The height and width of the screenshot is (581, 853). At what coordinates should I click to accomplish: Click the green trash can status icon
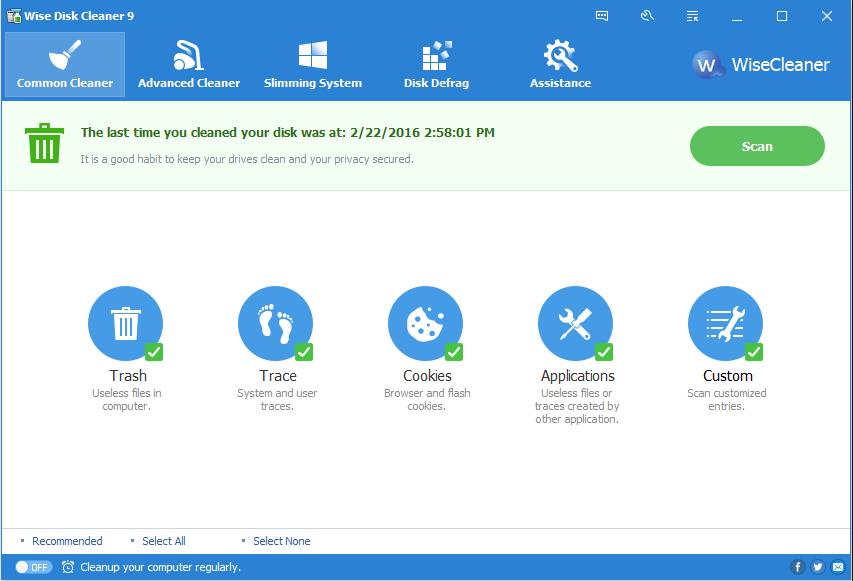coord(44,143)
